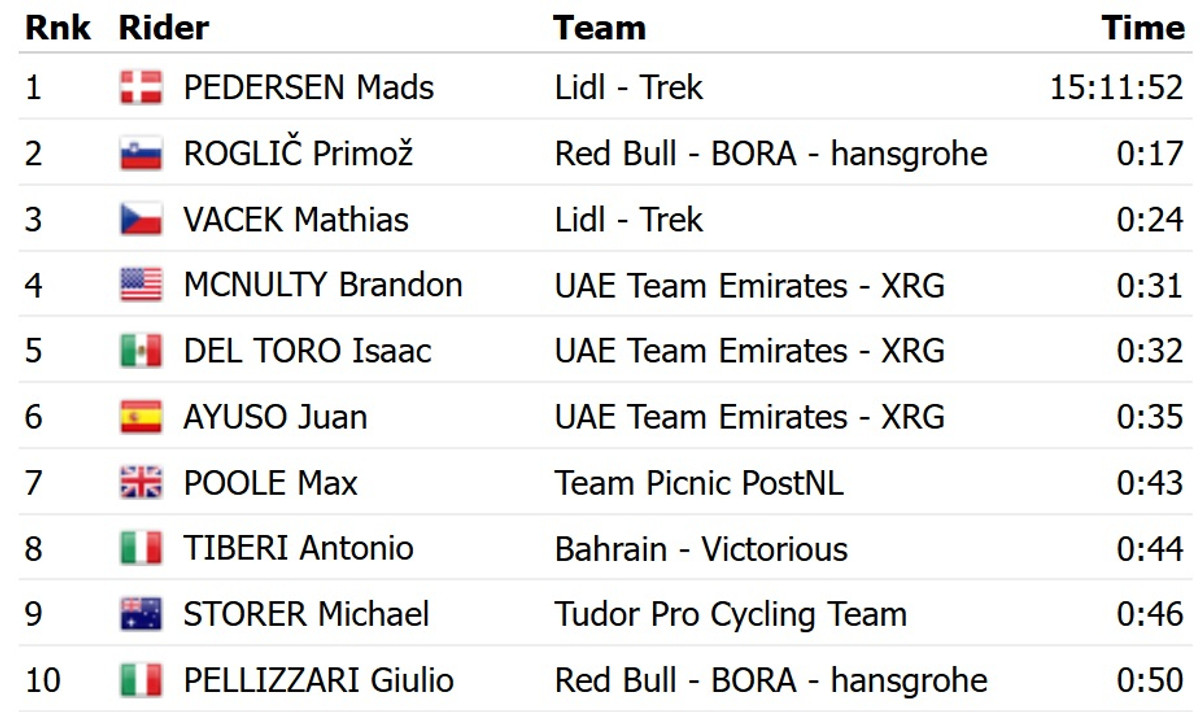Click the Italian flag beside Pellizzari
1200x712 pixels.
[x=141, y=681]
